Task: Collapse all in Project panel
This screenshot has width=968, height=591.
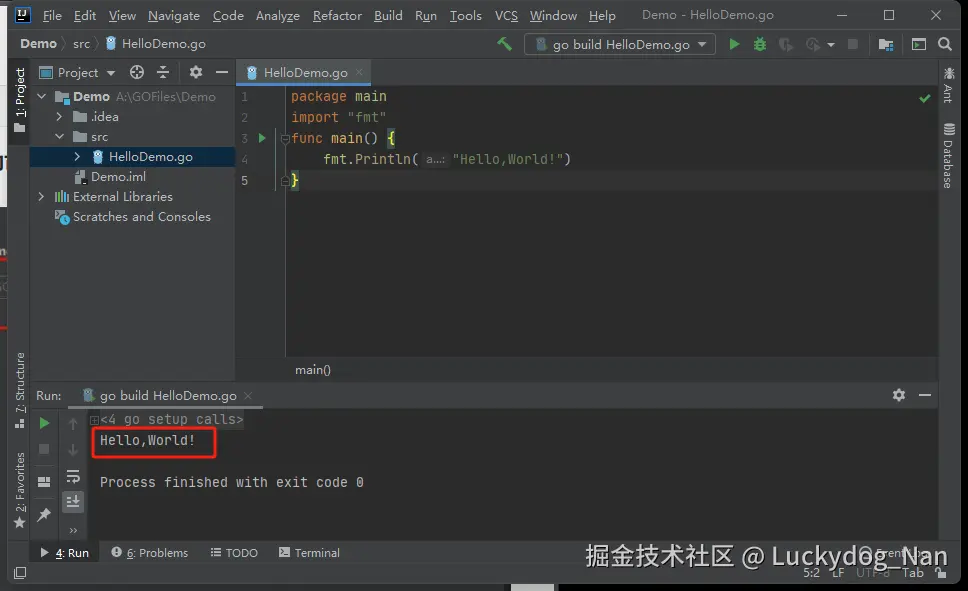Action: pyautogui.click(x=163, y=72)
